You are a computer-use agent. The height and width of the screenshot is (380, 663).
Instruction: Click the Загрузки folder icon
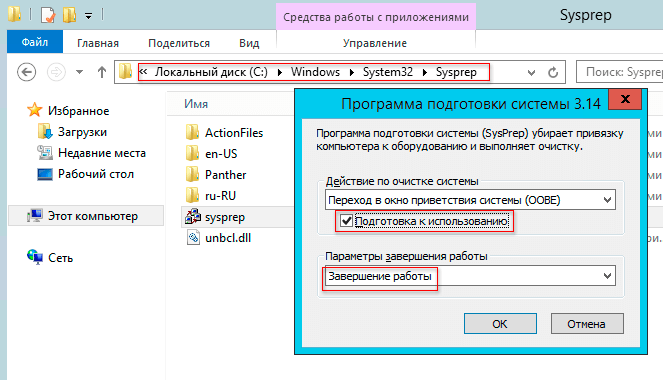[x=45, y=131]
